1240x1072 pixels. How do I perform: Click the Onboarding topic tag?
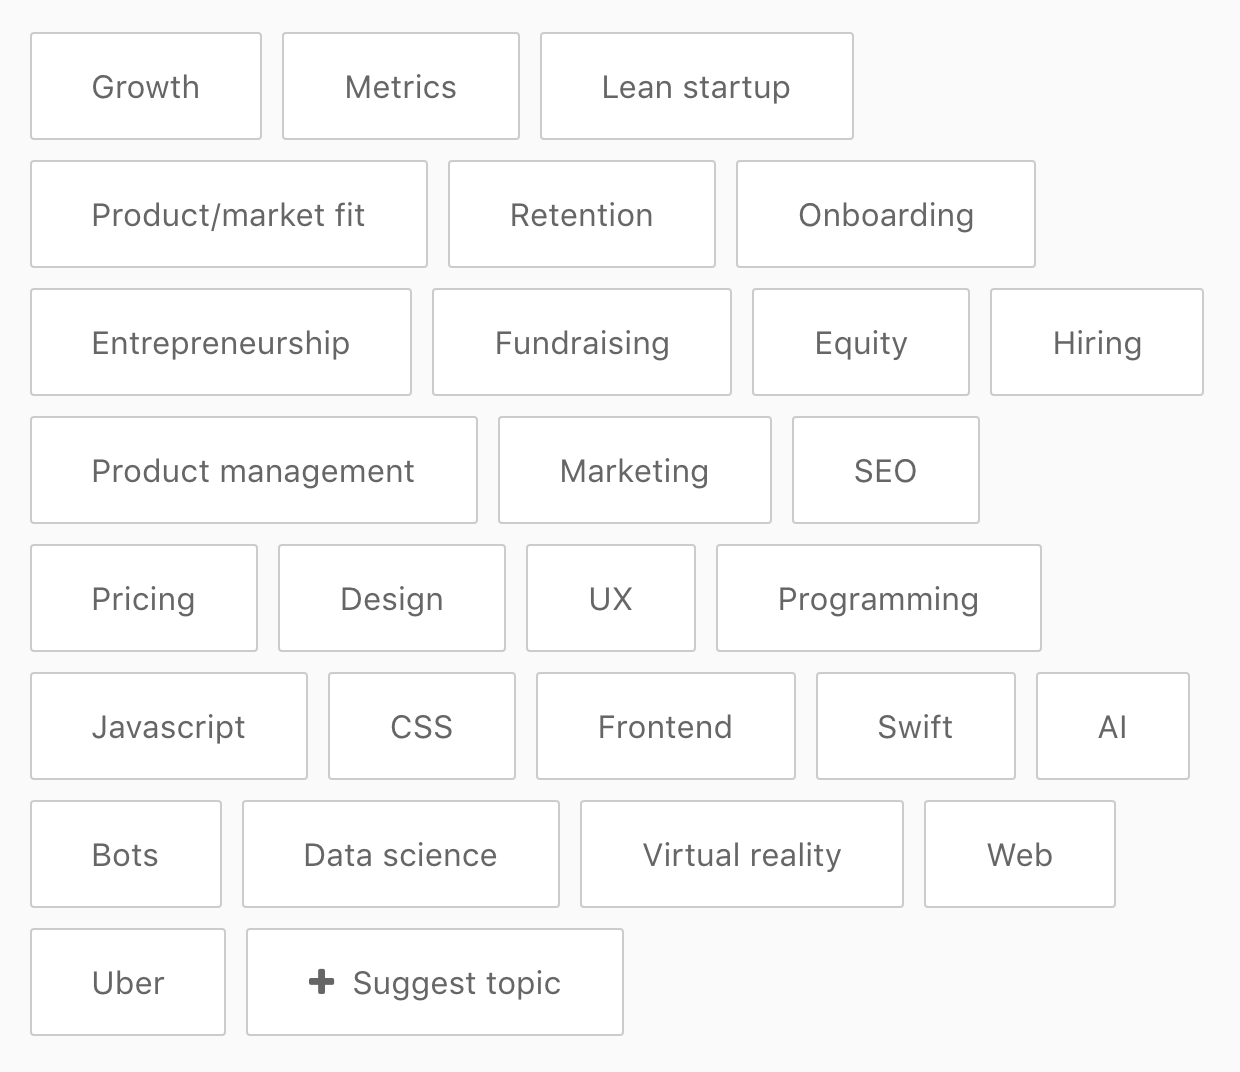point(886,215)
